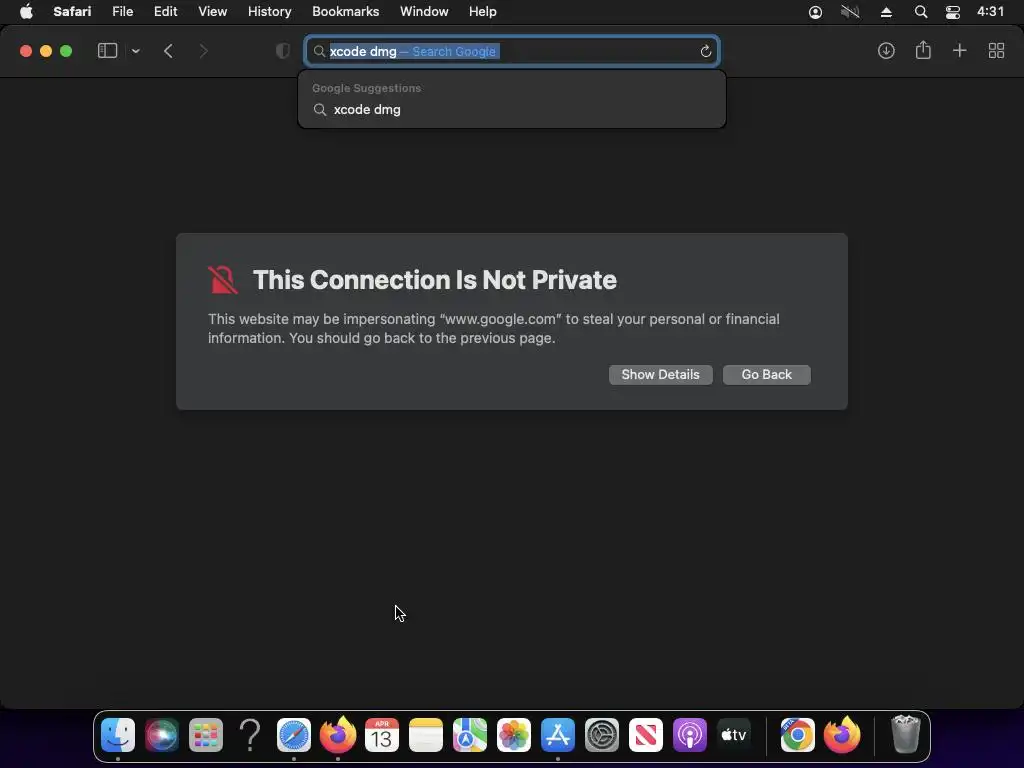The image size is (1024, 768).
Task: Show the tab overview grid
Action: point(996,51)
